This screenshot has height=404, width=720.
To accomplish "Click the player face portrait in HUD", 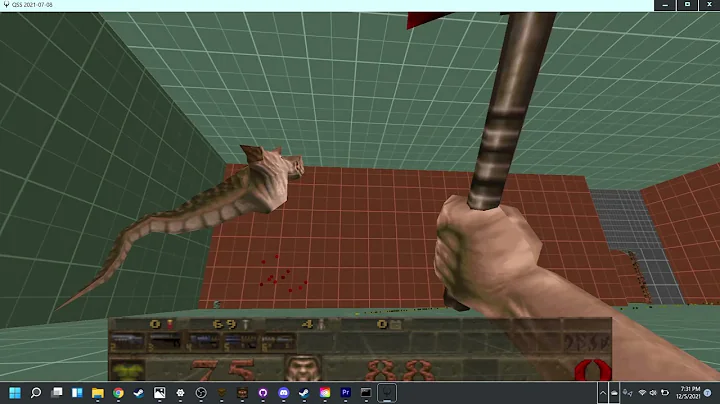I will [x=303, y=368].
